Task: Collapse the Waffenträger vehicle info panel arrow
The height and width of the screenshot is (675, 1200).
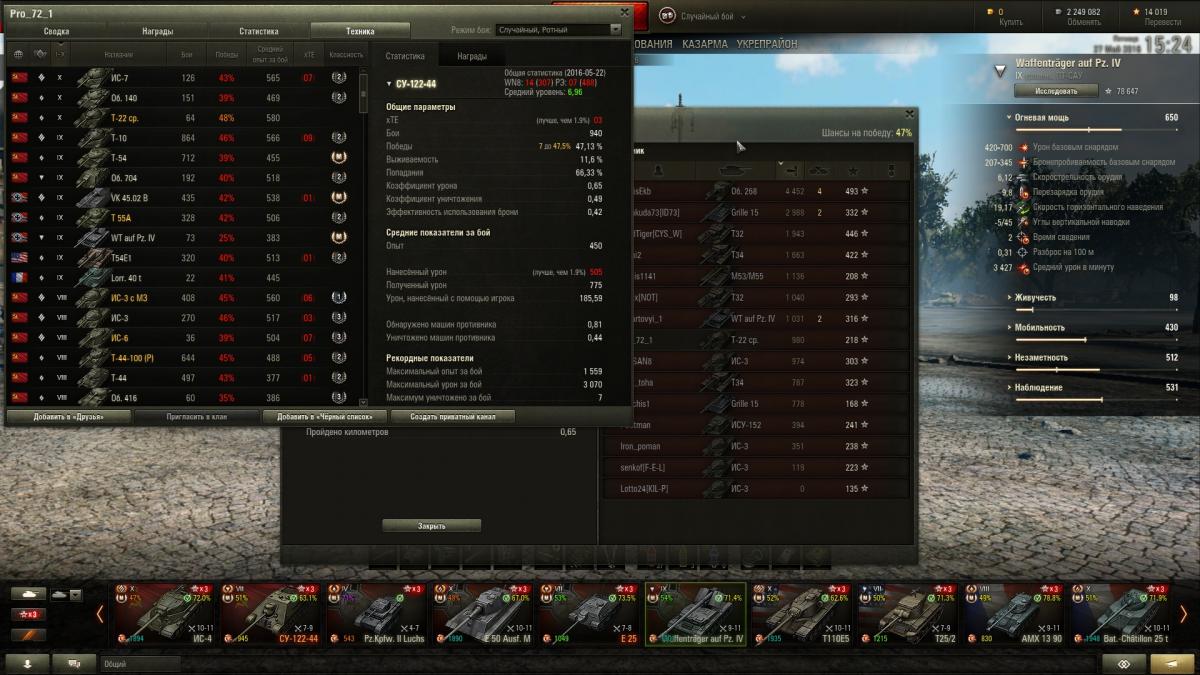Action: pos(999,71)
